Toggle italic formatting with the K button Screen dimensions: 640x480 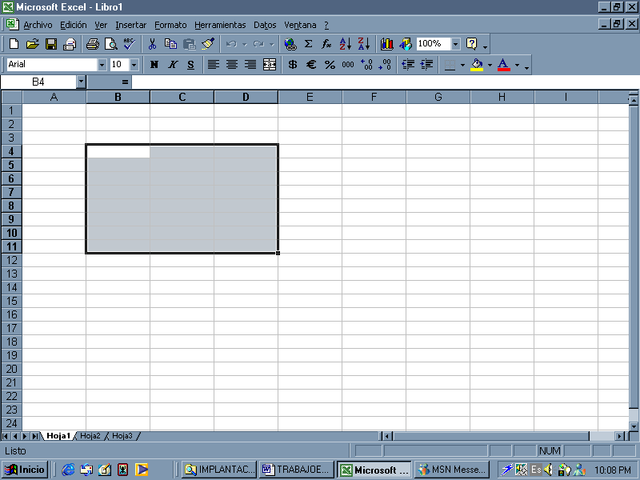173,64
